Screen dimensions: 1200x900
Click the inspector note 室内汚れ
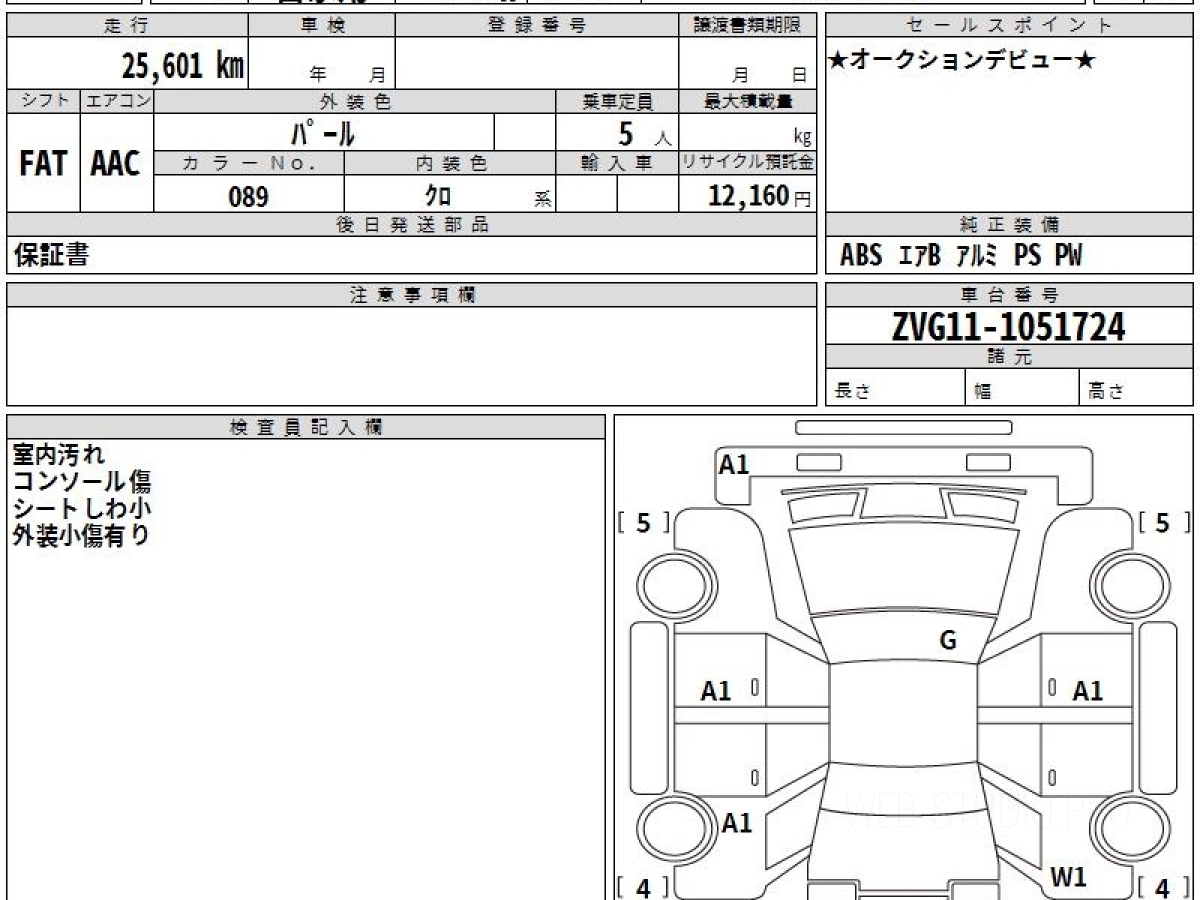[x=58, y=455]
